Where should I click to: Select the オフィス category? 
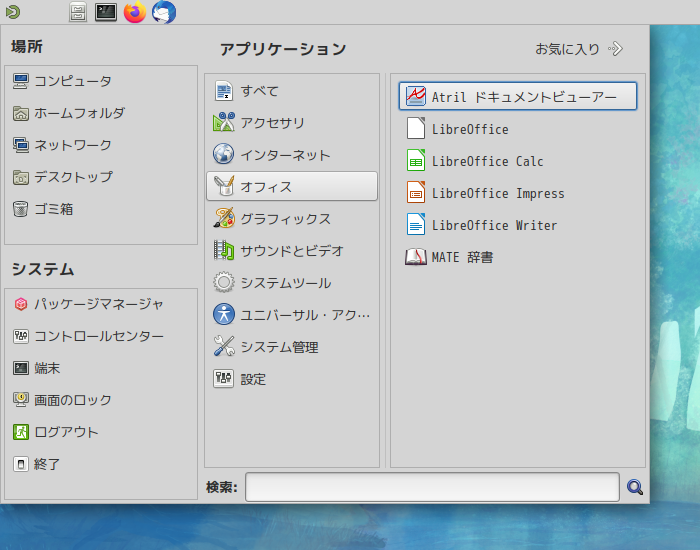[x=292, y=186]
